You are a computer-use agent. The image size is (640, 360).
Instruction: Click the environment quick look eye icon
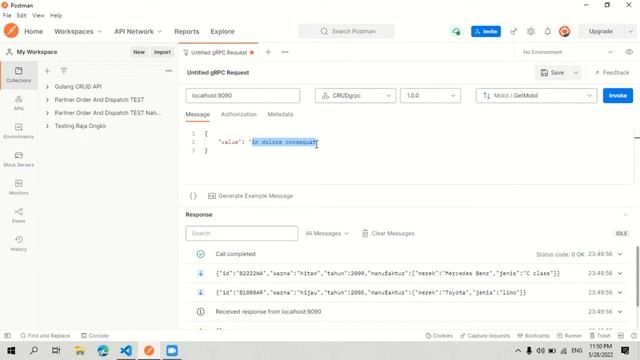click(x=629, y=52)
